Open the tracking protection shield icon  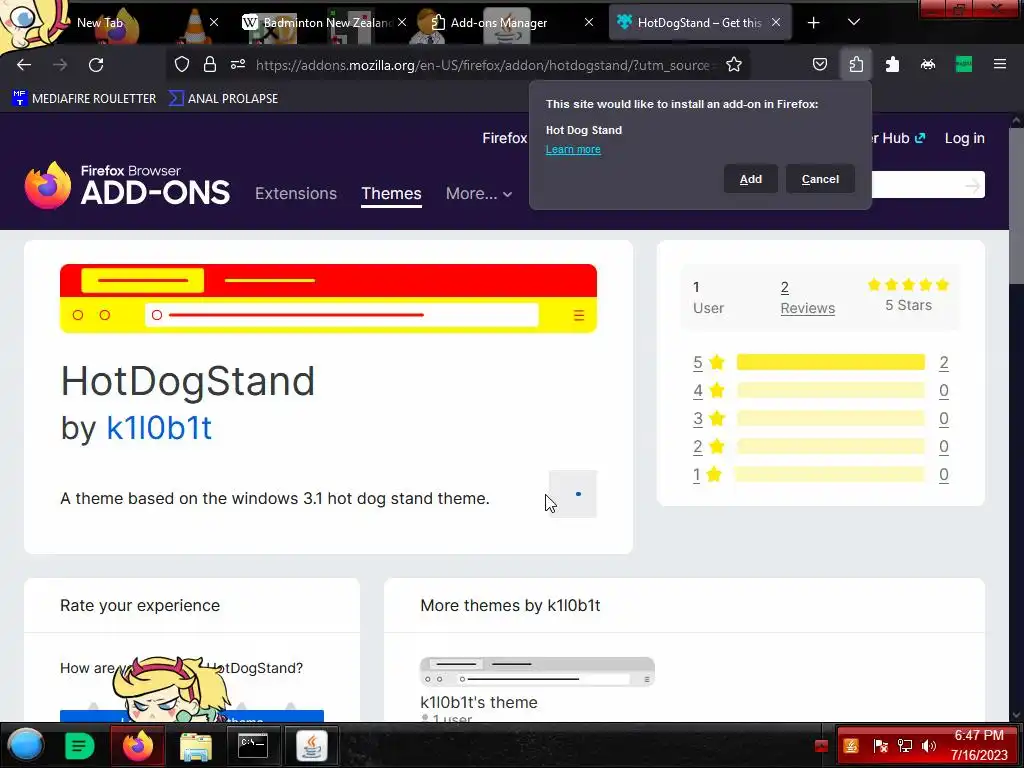tap(182, 64)
